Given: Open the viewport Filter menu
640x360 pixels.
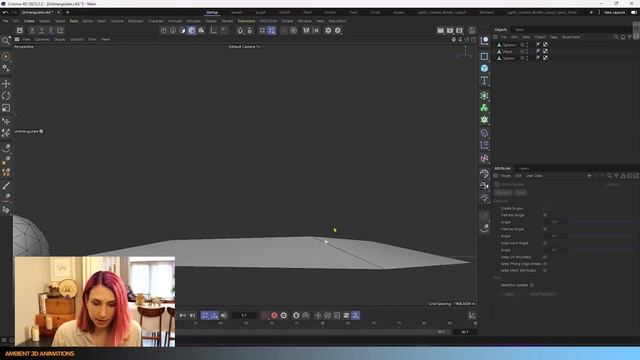Looking at the screenshot, I should pos(92,40).
